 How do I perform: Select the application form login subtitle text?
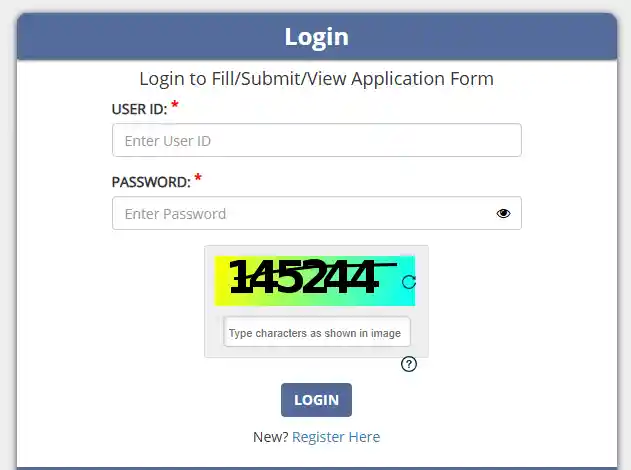tap(316, 78)
